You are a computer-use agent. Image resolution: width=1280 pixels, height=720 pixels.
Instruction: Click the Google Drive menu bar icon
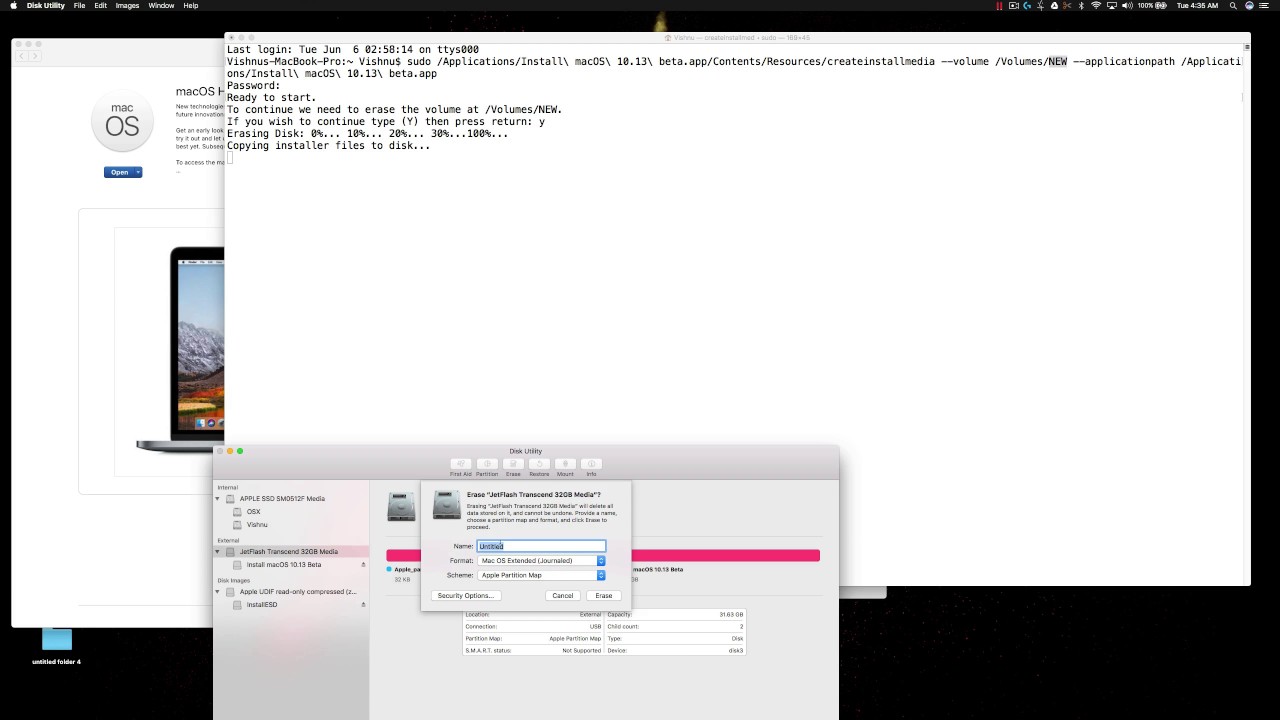coord(1054,6)
